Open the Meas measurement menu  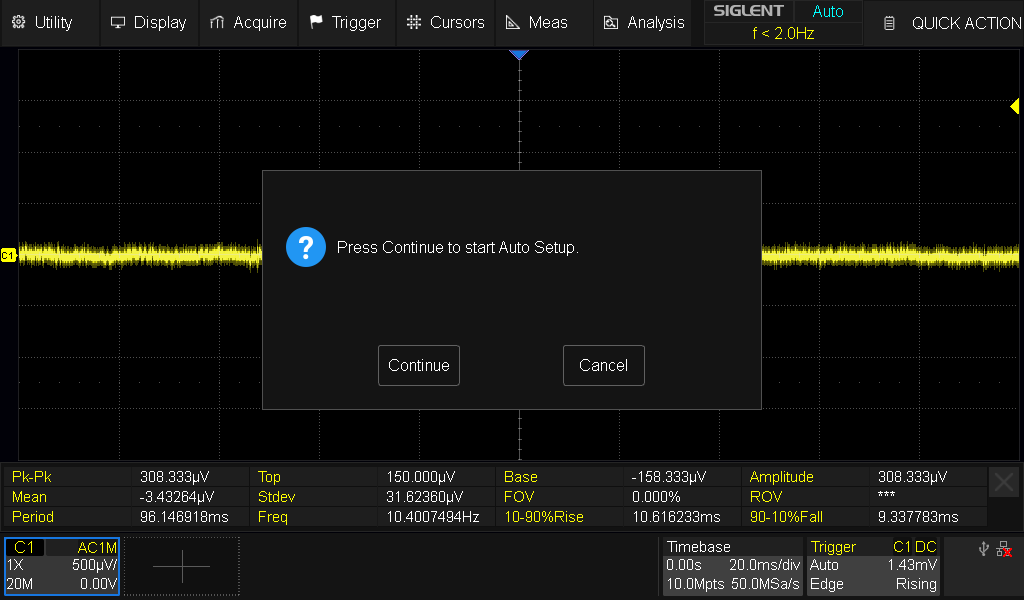(536, 22)
